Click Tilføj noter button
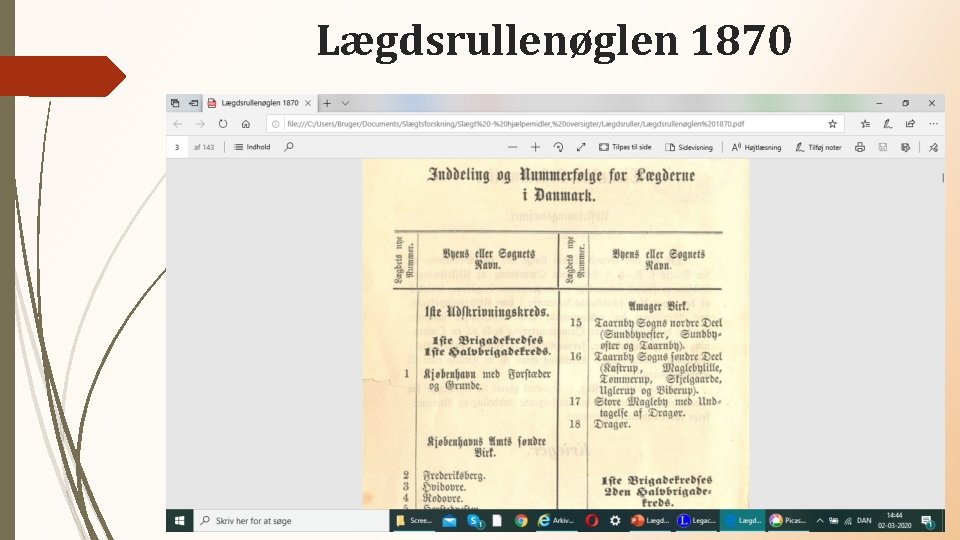960x540 pixels. 818,147
